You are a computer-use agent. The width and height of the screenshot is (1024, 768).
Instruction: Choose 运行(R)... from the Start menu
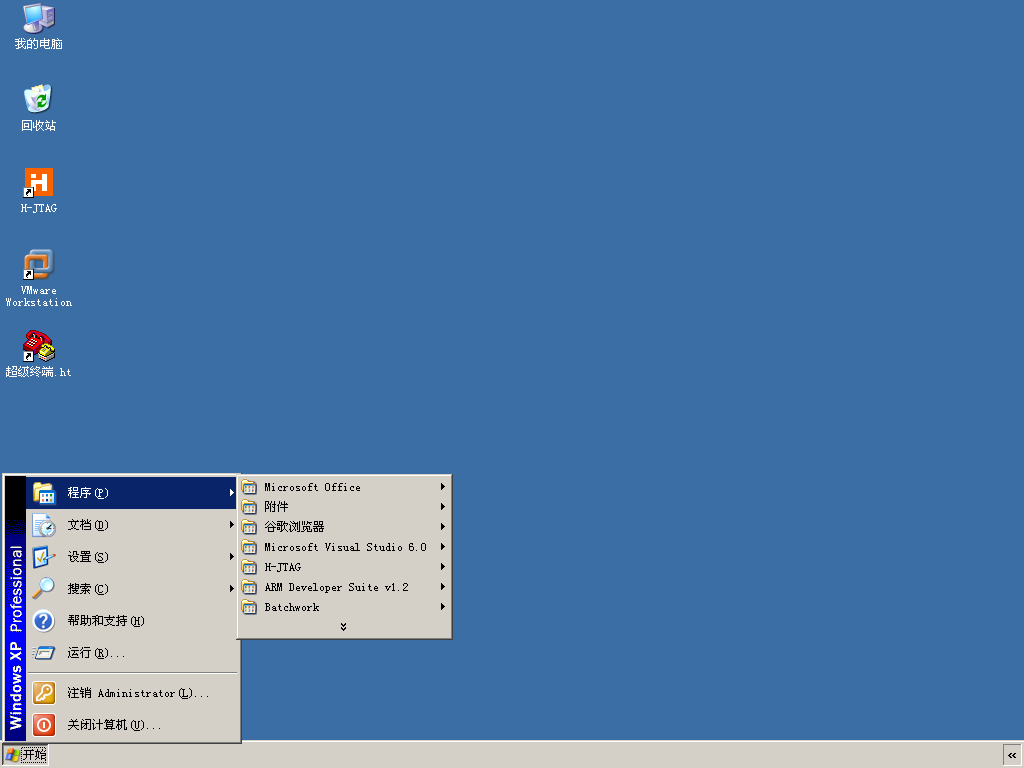(132, 652)
